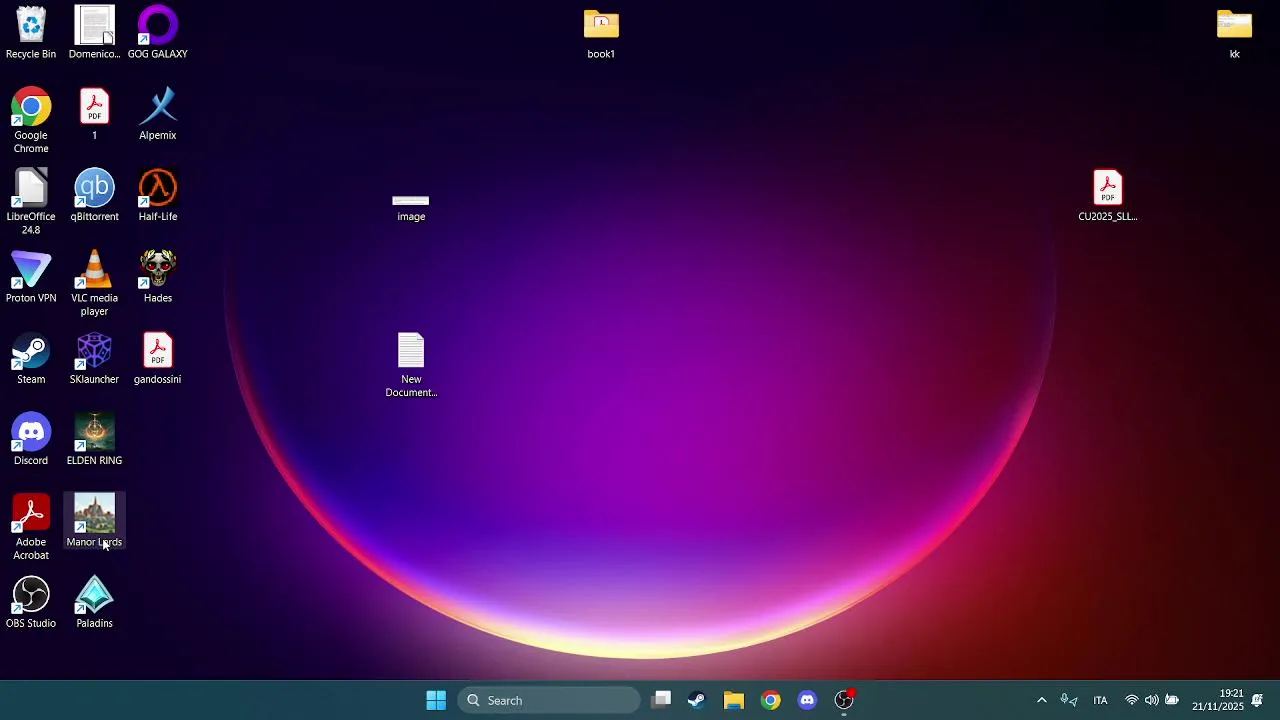The width and height of the screenshot is (1280, 720).
Task: Select the Domenico document icon on desktop
Action: click(x=94, y=33)
